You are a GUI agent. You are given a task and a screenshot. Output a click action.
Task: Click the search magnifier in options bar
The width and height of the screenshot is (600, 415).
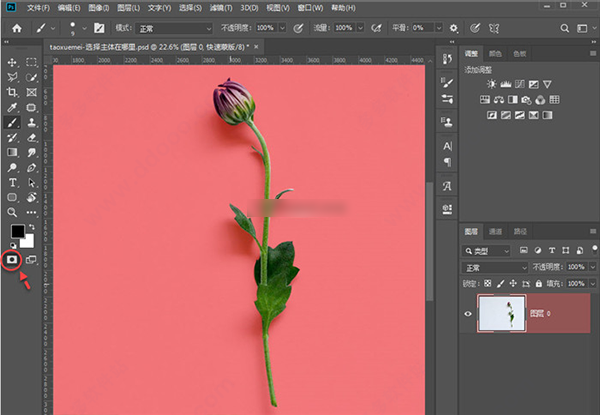click(564, 28)
